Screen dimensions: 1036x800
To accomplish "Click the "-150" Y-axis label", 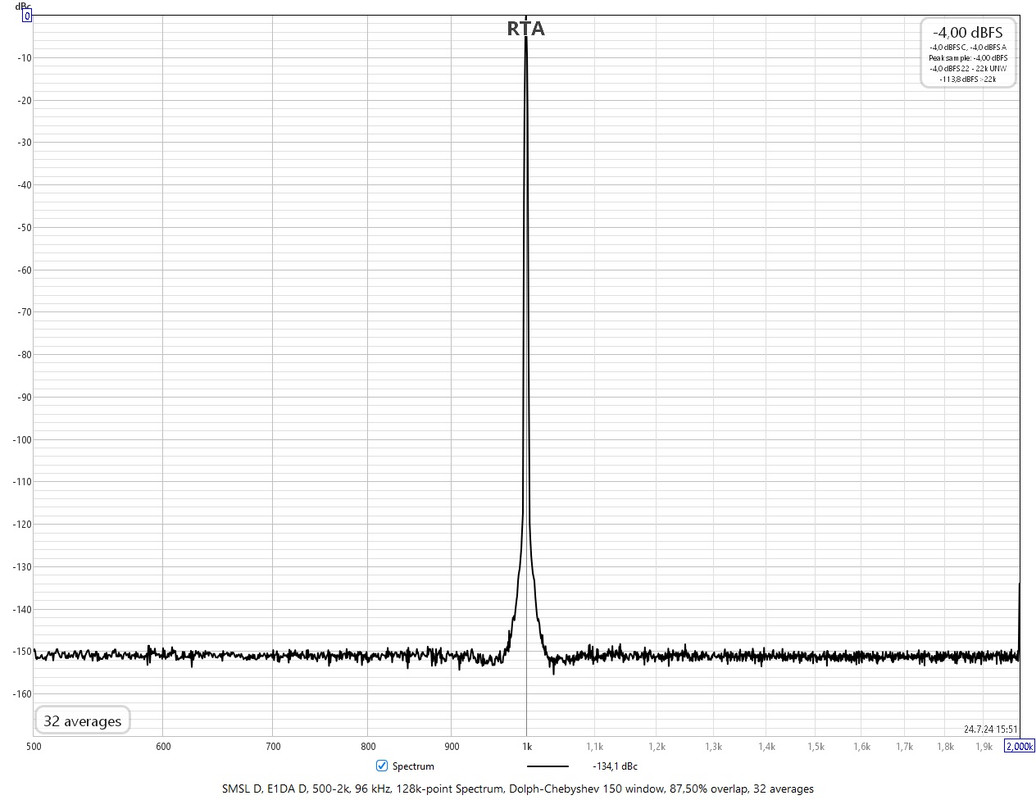I will 21,651.
